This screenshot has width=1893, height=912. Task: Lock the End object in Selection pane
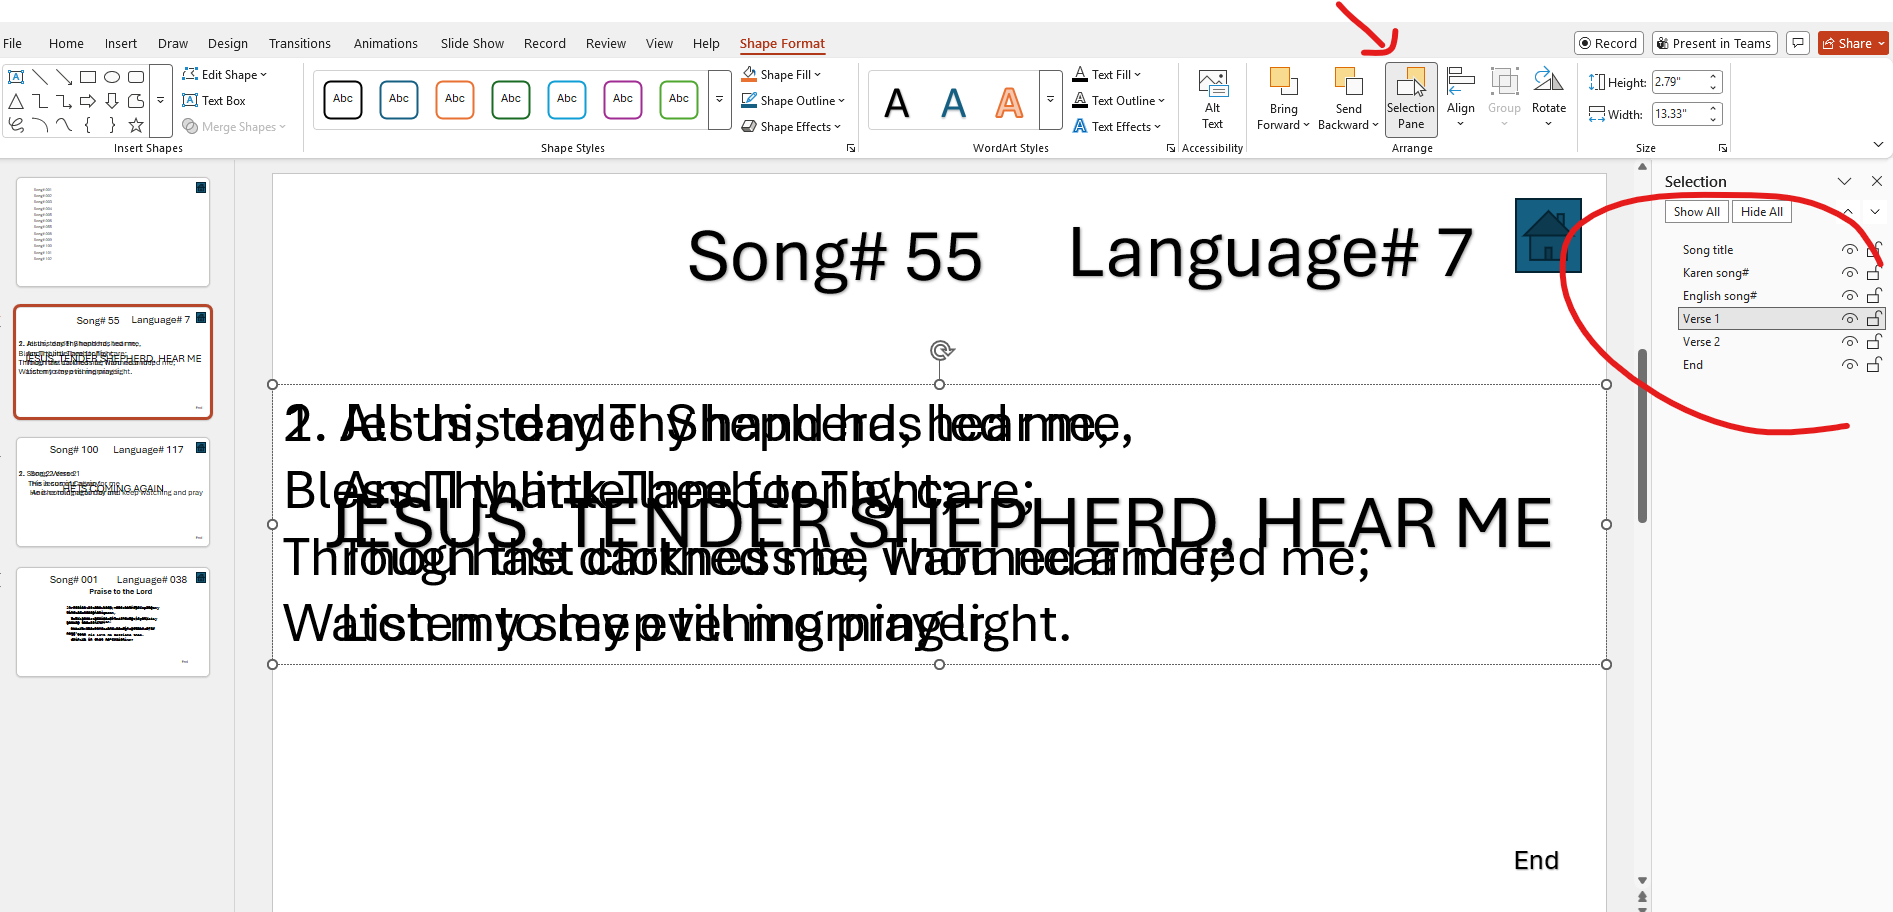click(x=1874, y=365)
